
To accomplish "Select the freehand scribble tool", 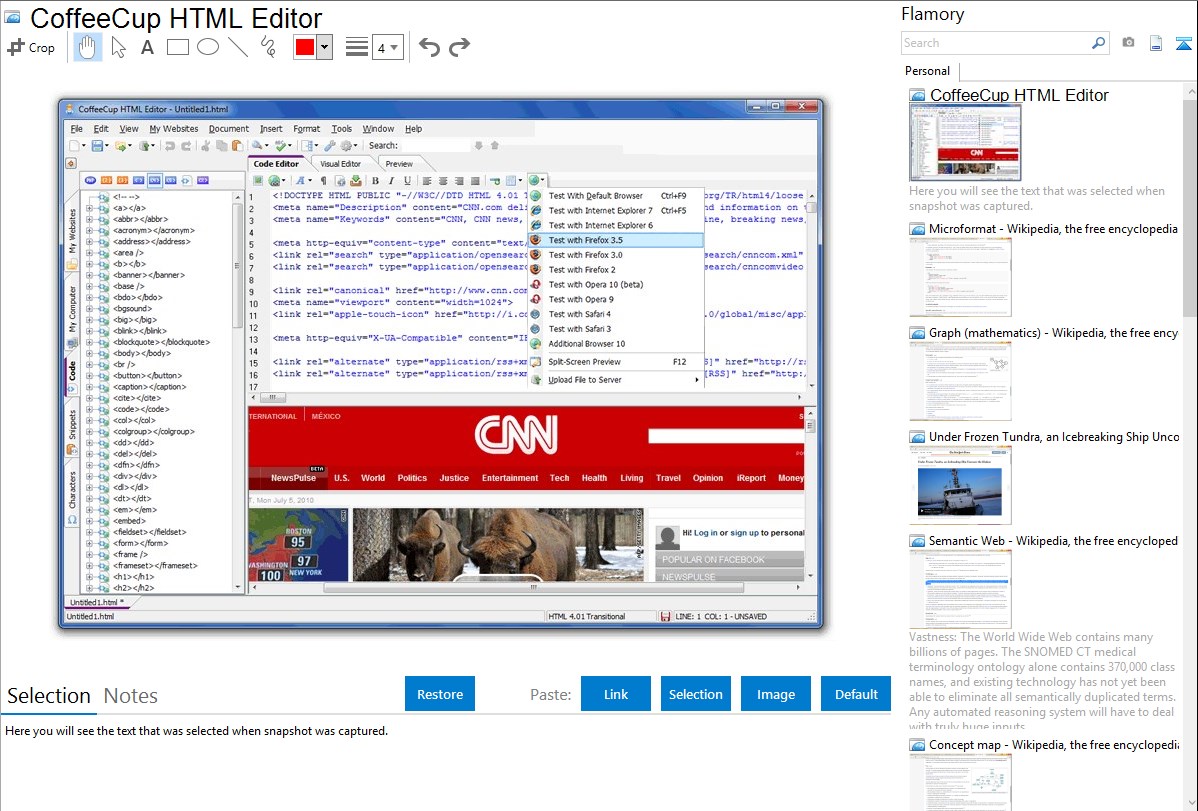I will point(268,47).
